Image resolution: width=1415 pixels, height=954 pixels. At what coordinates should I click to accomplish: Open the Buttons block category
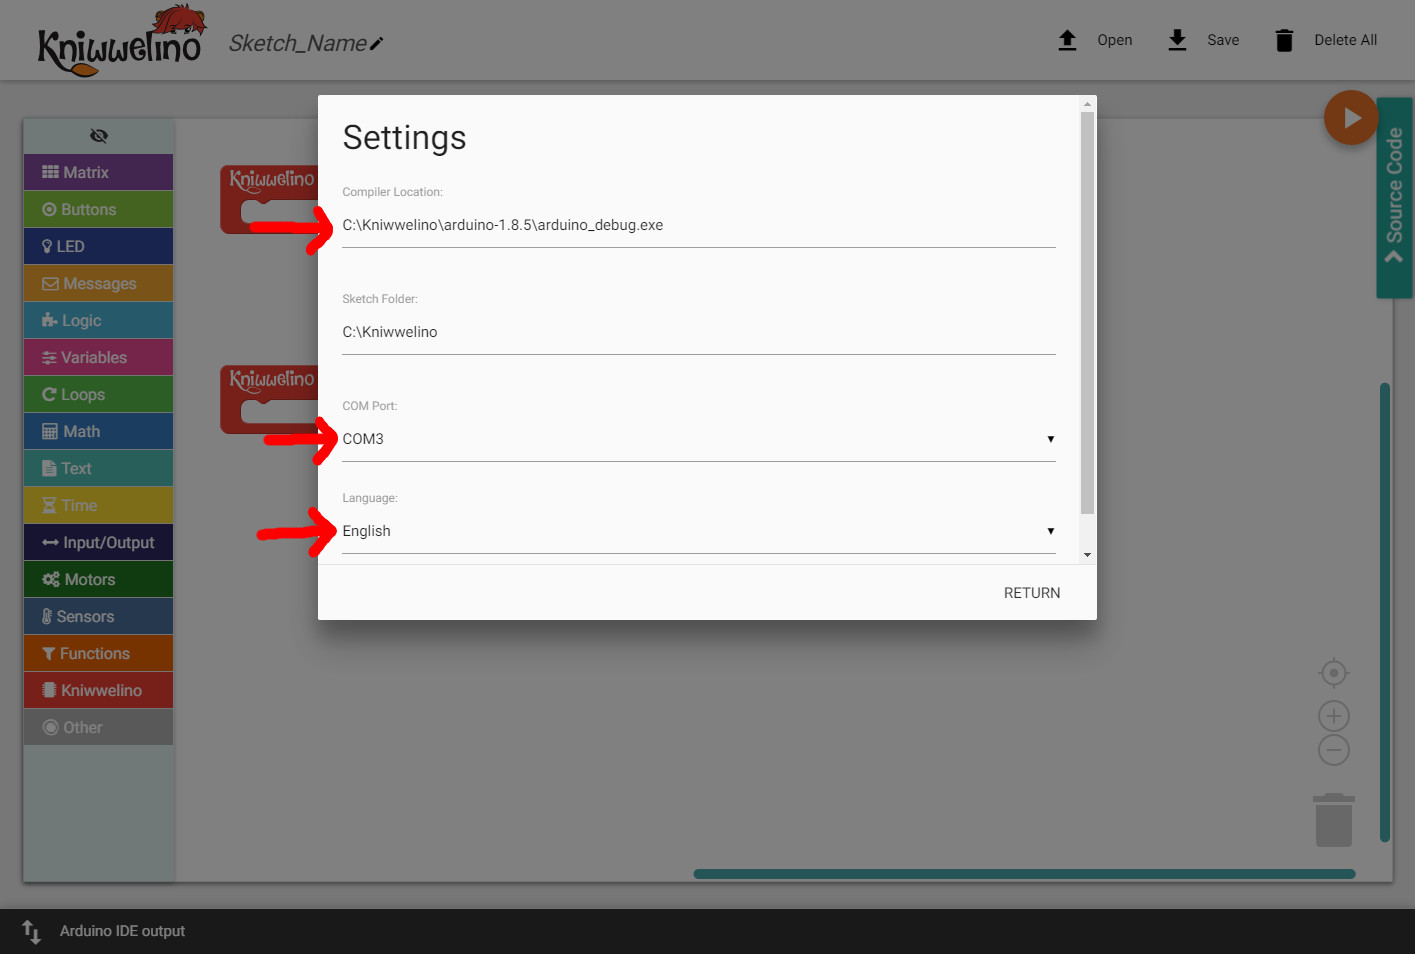[98, 209]
